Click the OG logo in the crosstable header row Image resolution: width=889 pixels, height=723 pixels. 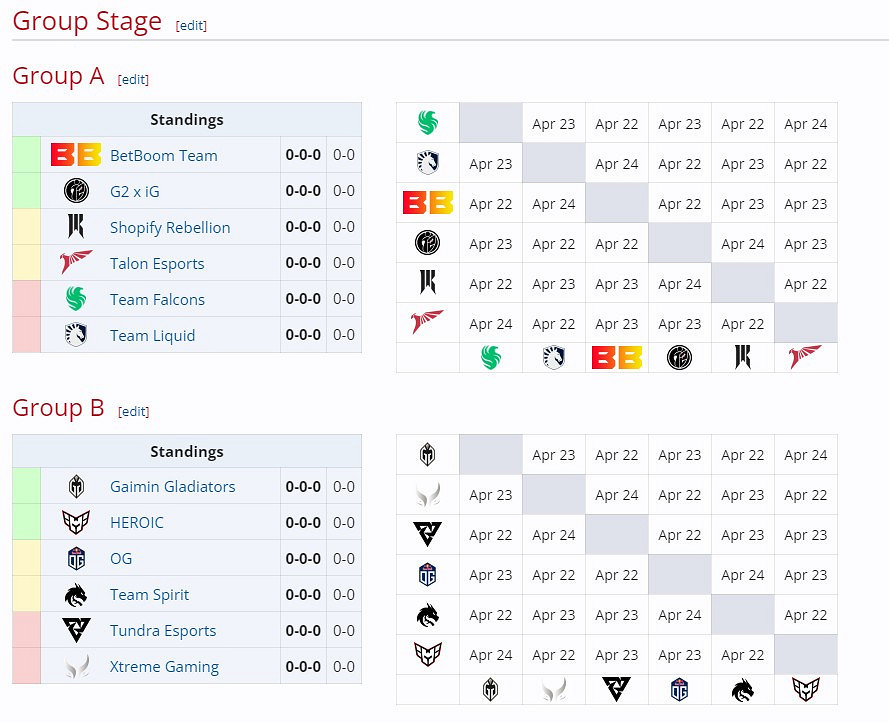[x=680, y=690]
